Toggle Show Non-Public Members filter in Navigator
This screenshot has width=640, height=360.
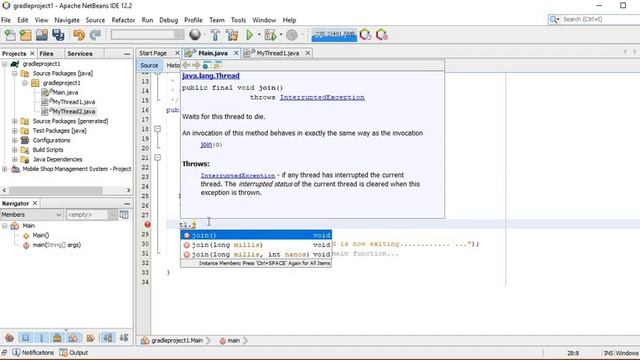[57, 338]
